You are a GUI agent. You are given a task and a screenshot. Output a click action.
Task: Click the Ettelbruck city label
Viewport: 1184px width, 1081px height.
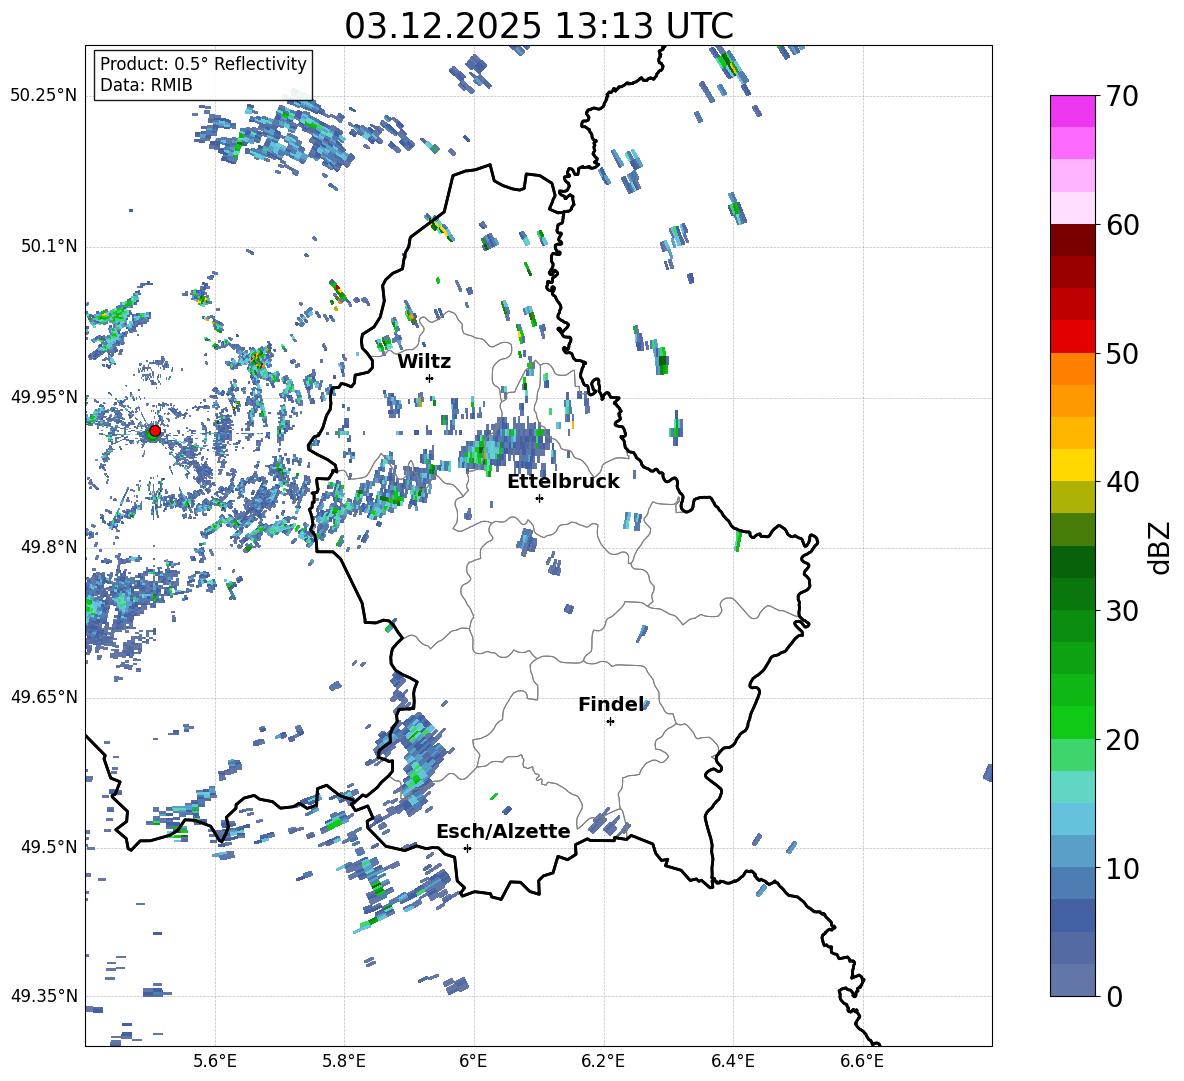pyautogui.click(x=563, y=482)
